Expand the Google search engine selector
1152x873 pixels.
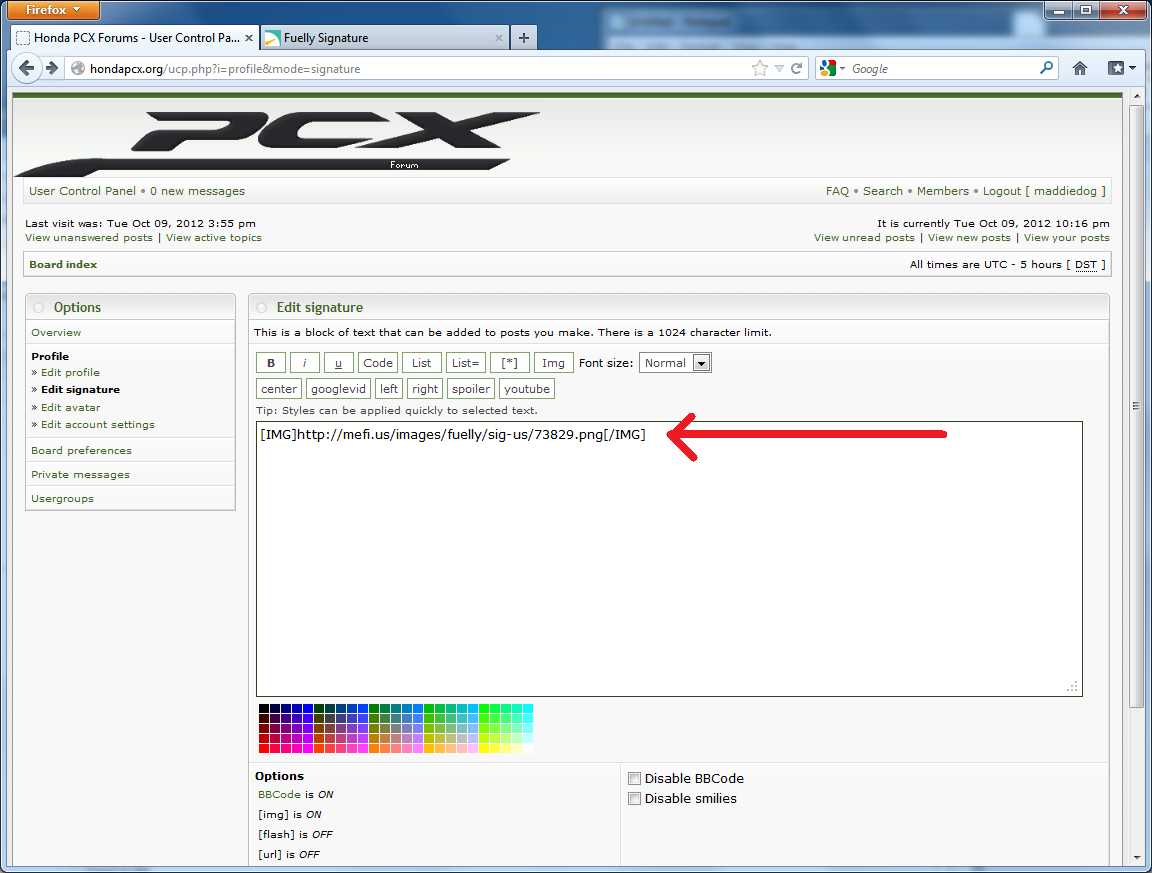coord(832,68)
